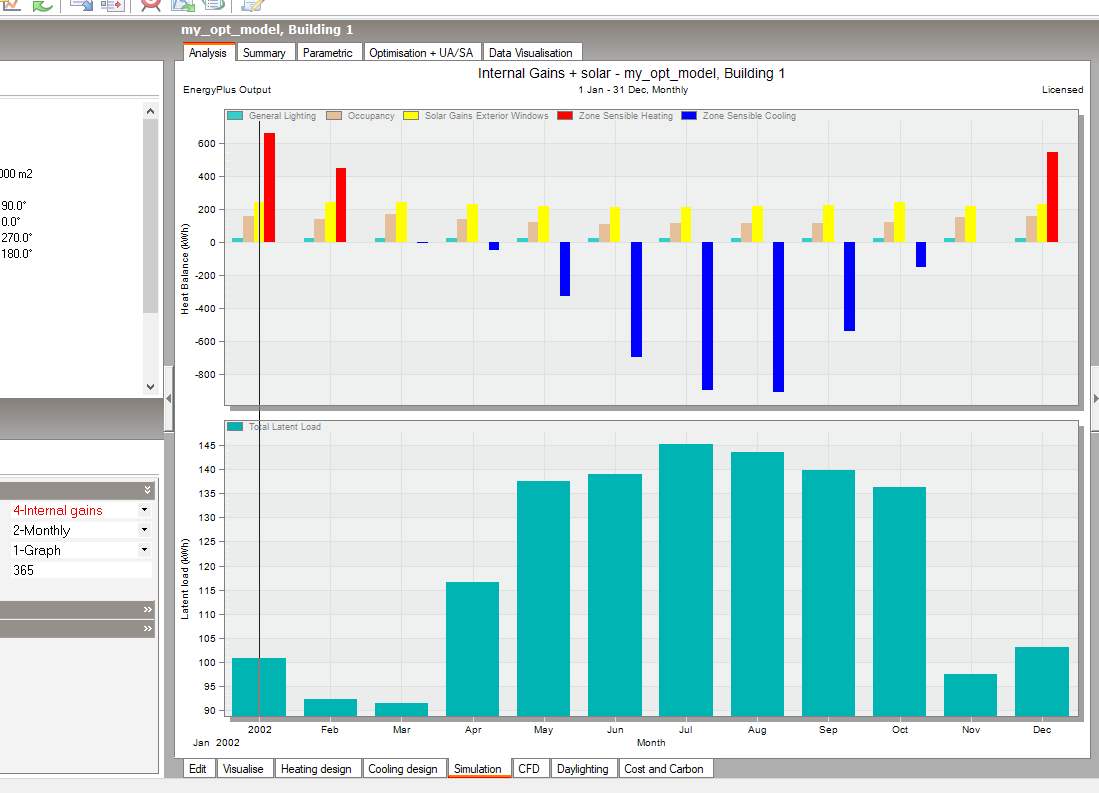Click the Solar Gains Exterior Windows legend swatch

tap(411, 116)
